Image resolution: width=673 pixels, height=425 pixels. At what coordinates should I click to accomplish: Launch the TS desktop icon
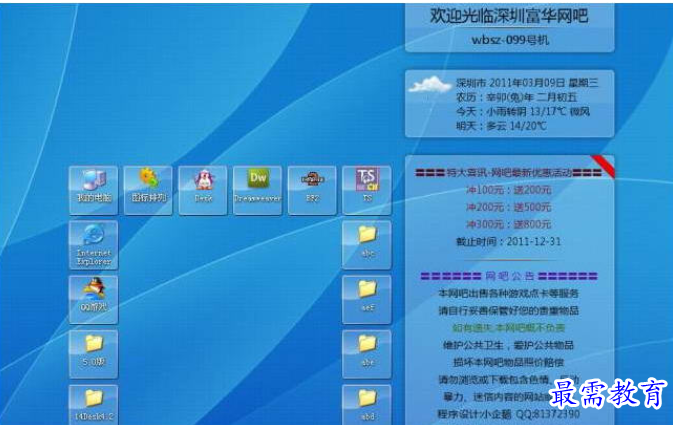click(x=367, y=190)
